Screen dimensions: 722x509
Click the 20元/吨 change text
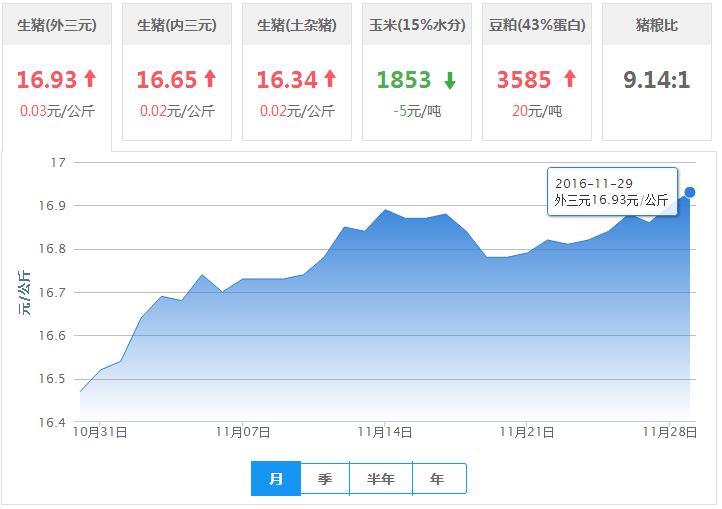(x=537, y=111)
